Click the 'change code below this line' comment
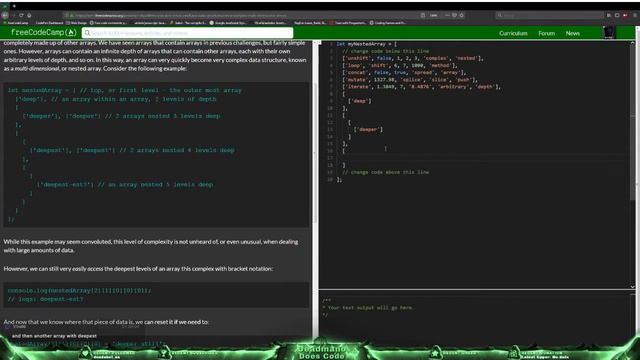640x360 pixels. [x=386, y=51]
